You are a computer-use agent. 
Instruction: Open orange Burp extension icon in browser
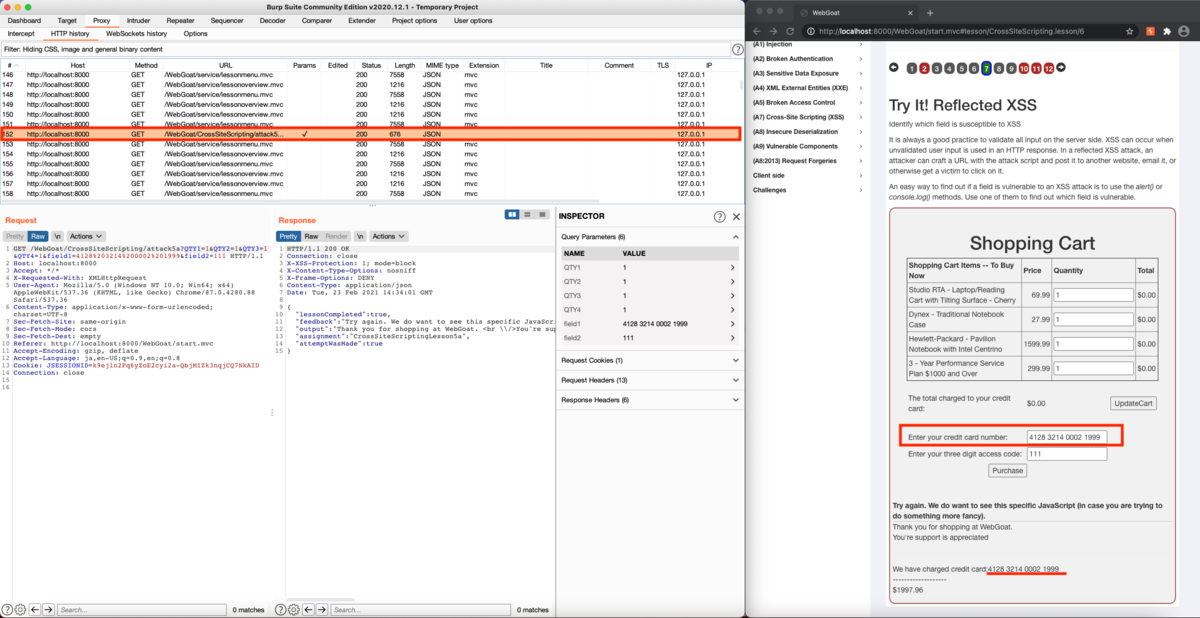1150,31
